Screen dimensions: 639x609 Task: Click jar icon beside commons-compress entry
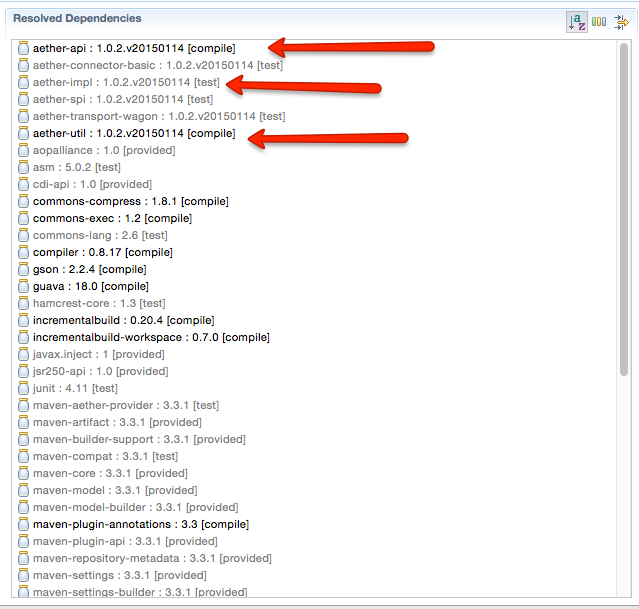(24, 201)
